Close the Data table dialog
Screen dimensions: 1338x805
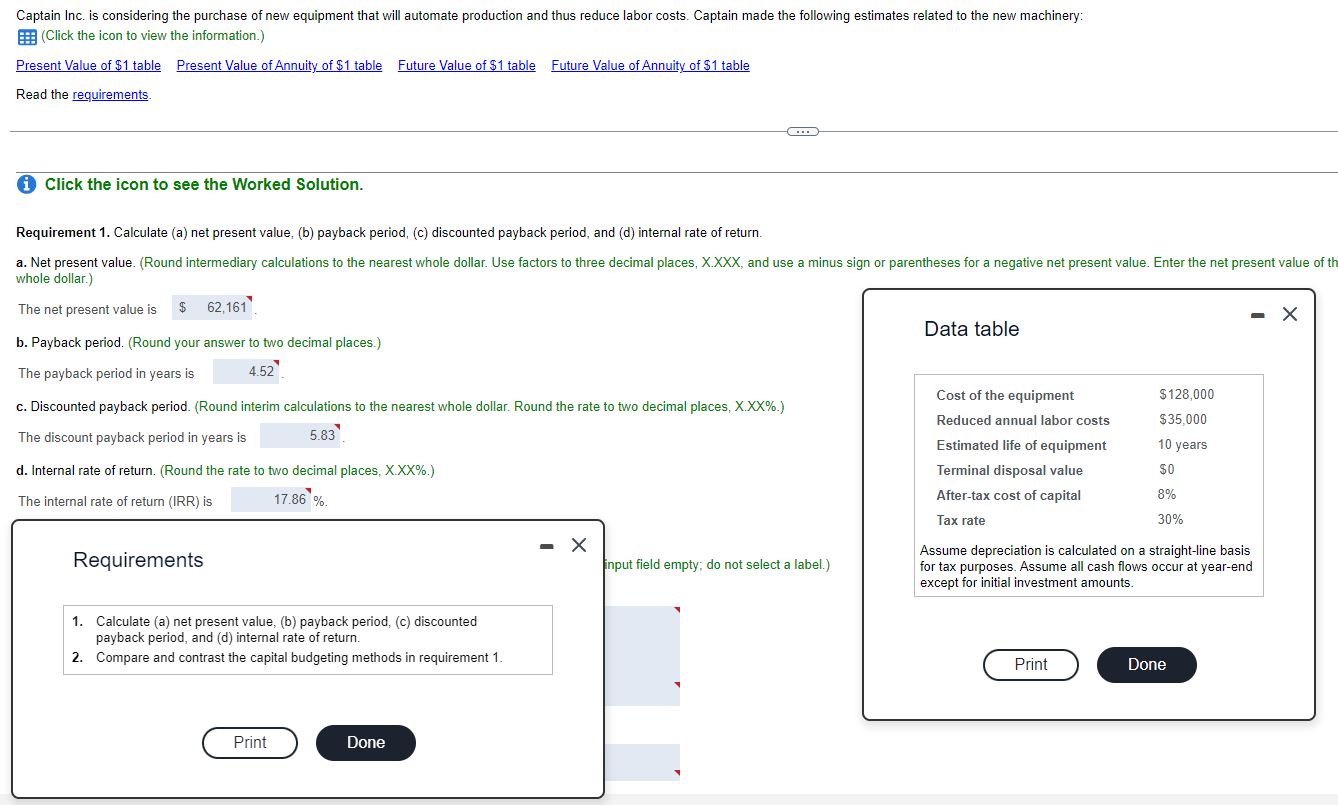(1289, 313)
